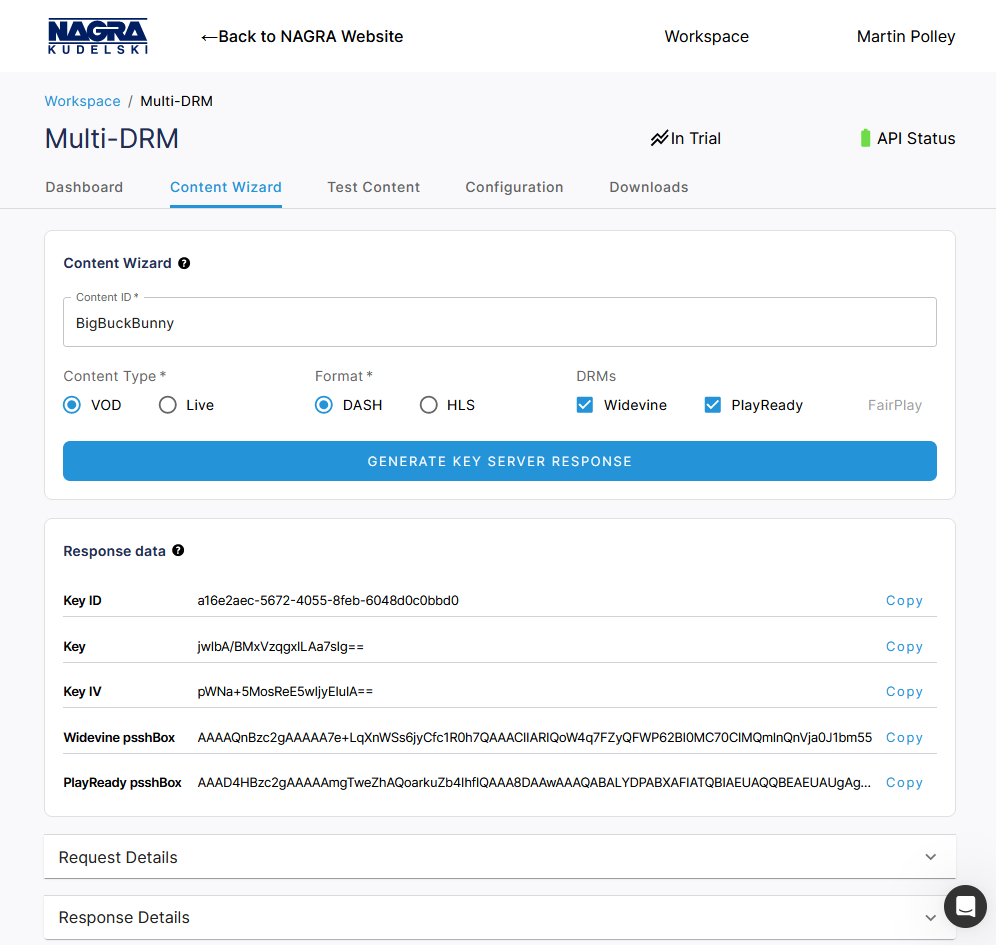
Task: Click the Response data help icon
Action: (x=178, y=551)
